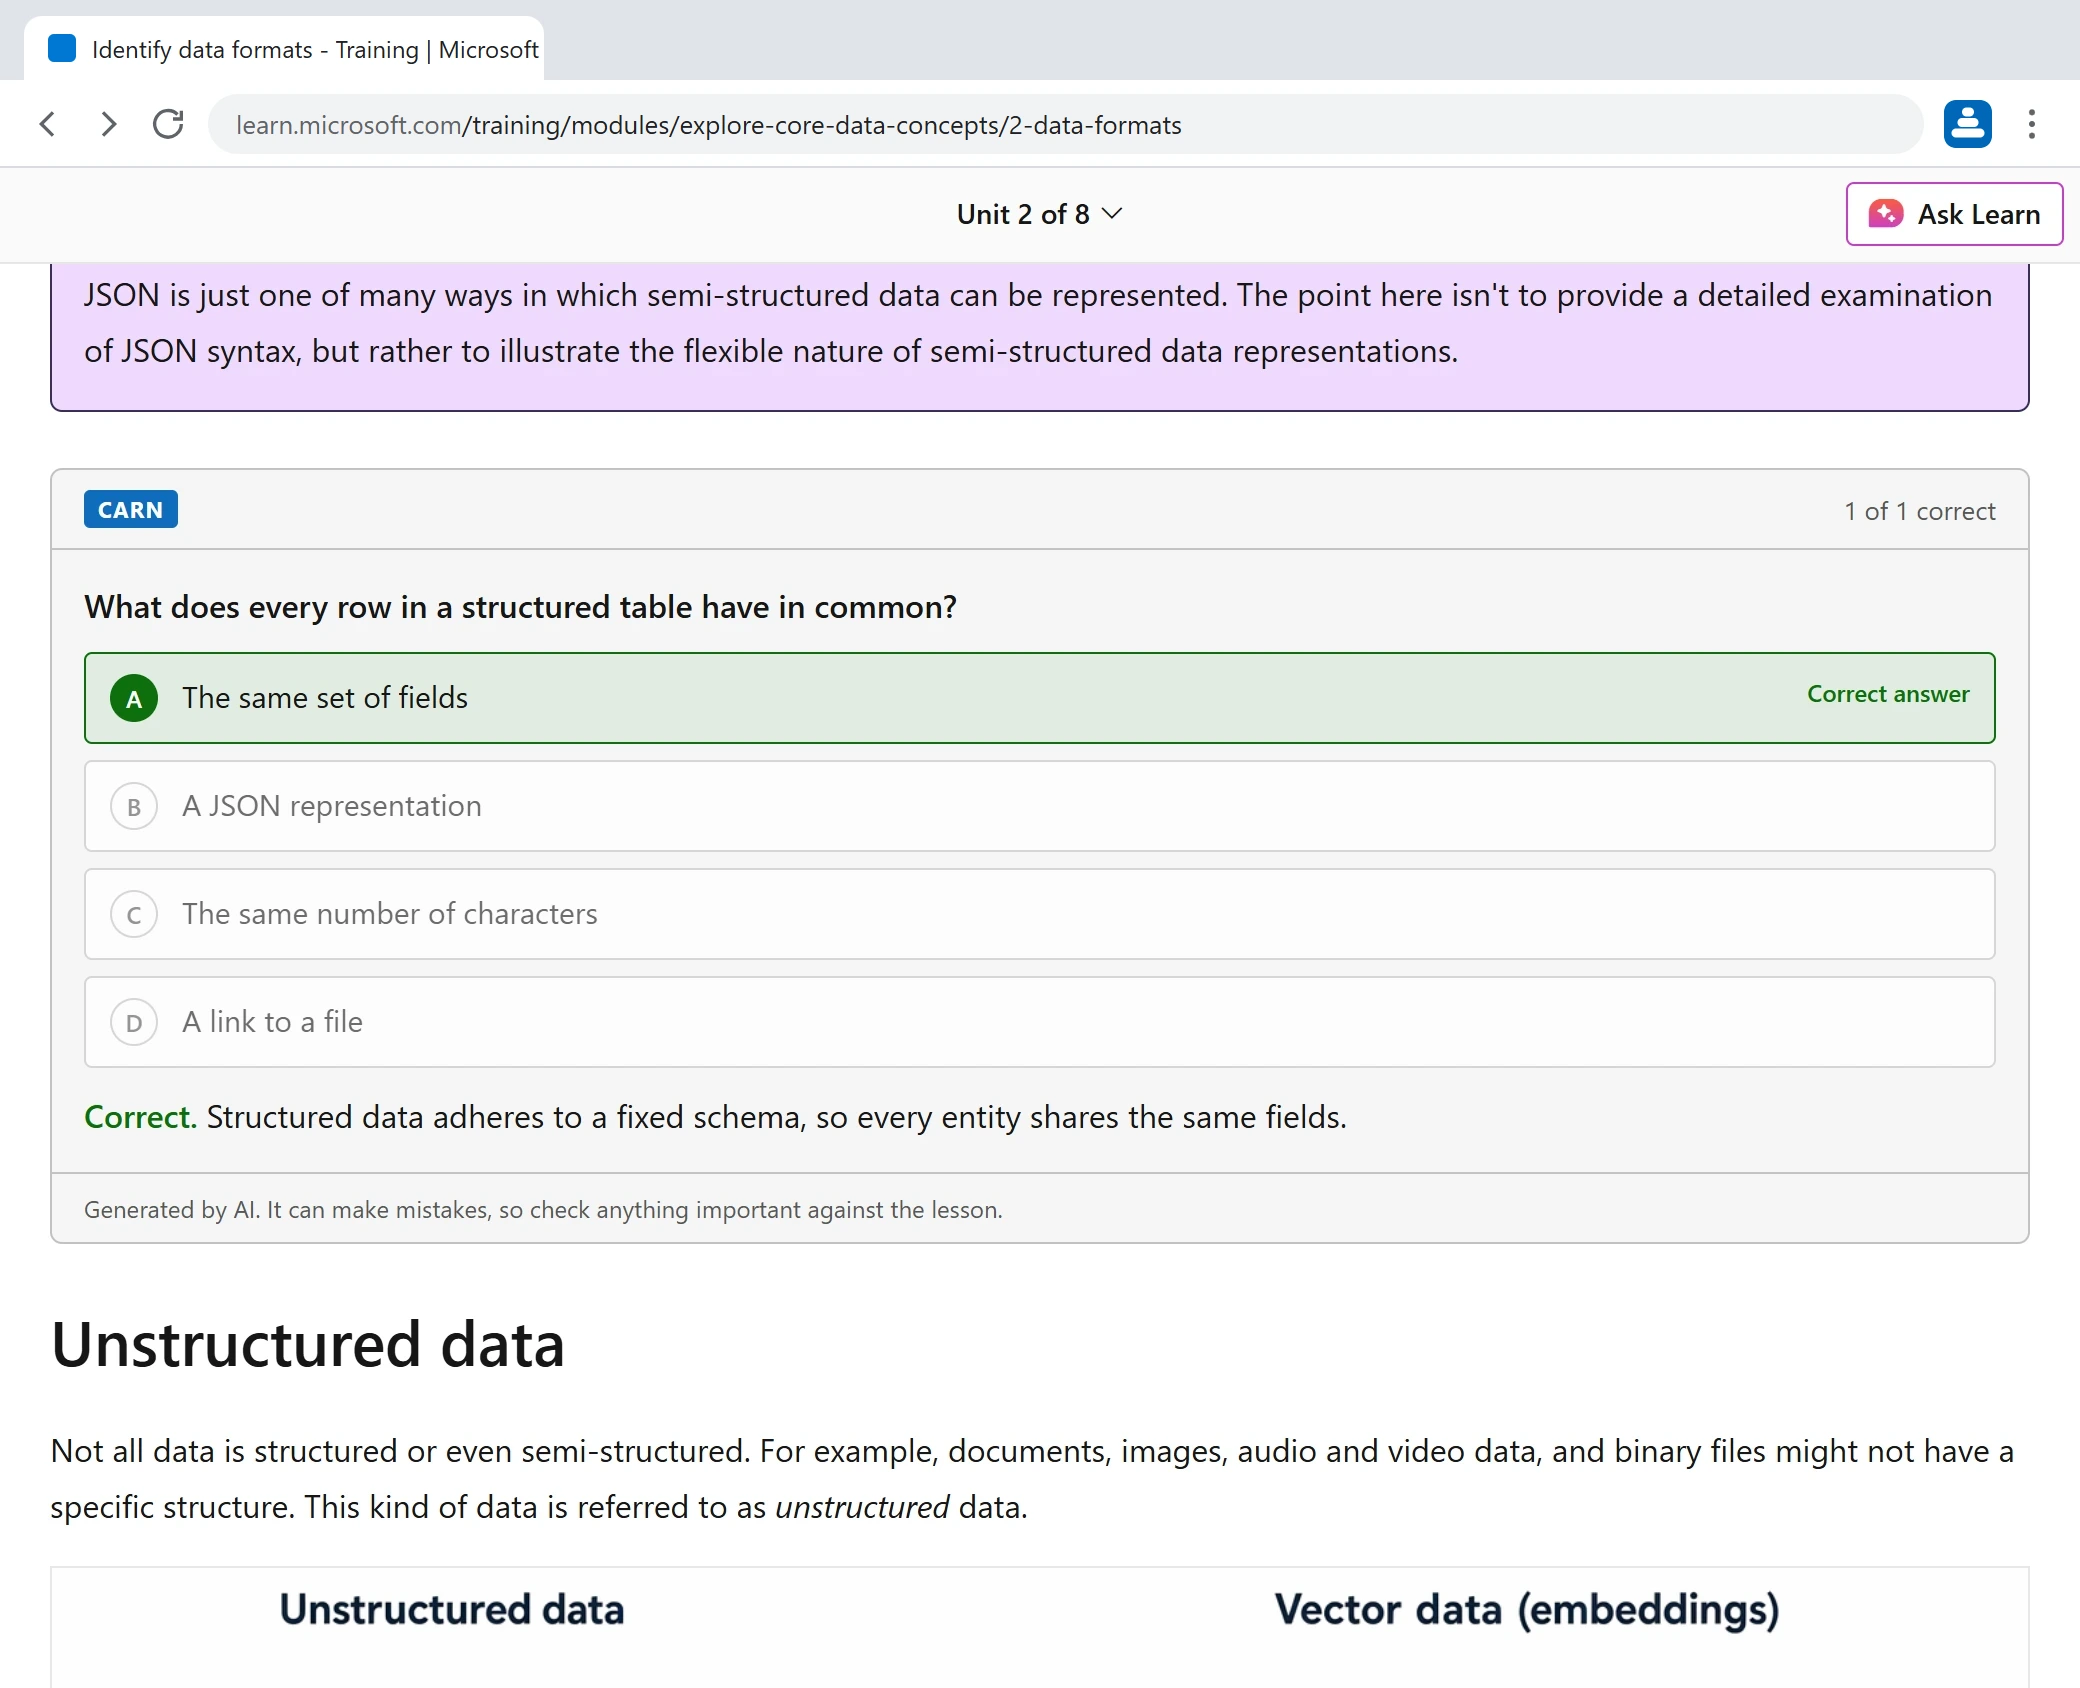
Task: Click the '1 of 1 correct' score
Action: click(1919, 511)
